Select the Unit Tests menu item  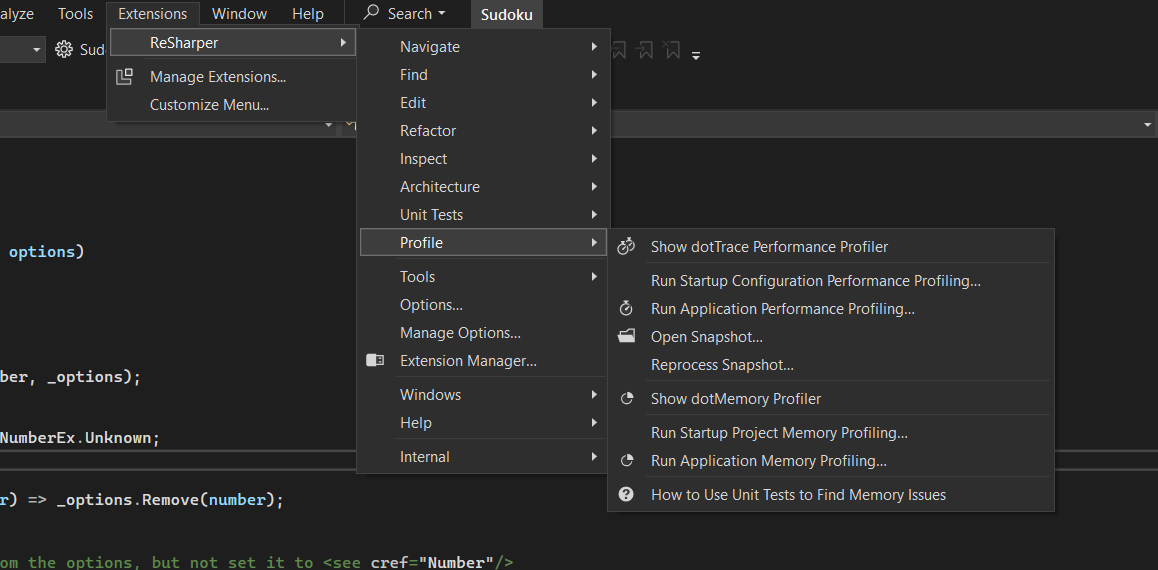[484, 215]
